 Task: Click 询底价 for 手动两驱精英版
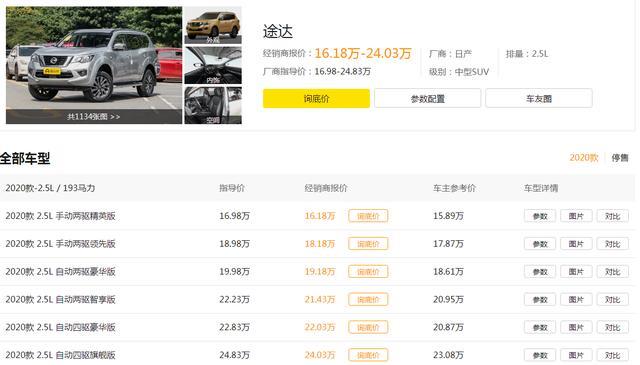pyautogui.click(x=368, y=216)
